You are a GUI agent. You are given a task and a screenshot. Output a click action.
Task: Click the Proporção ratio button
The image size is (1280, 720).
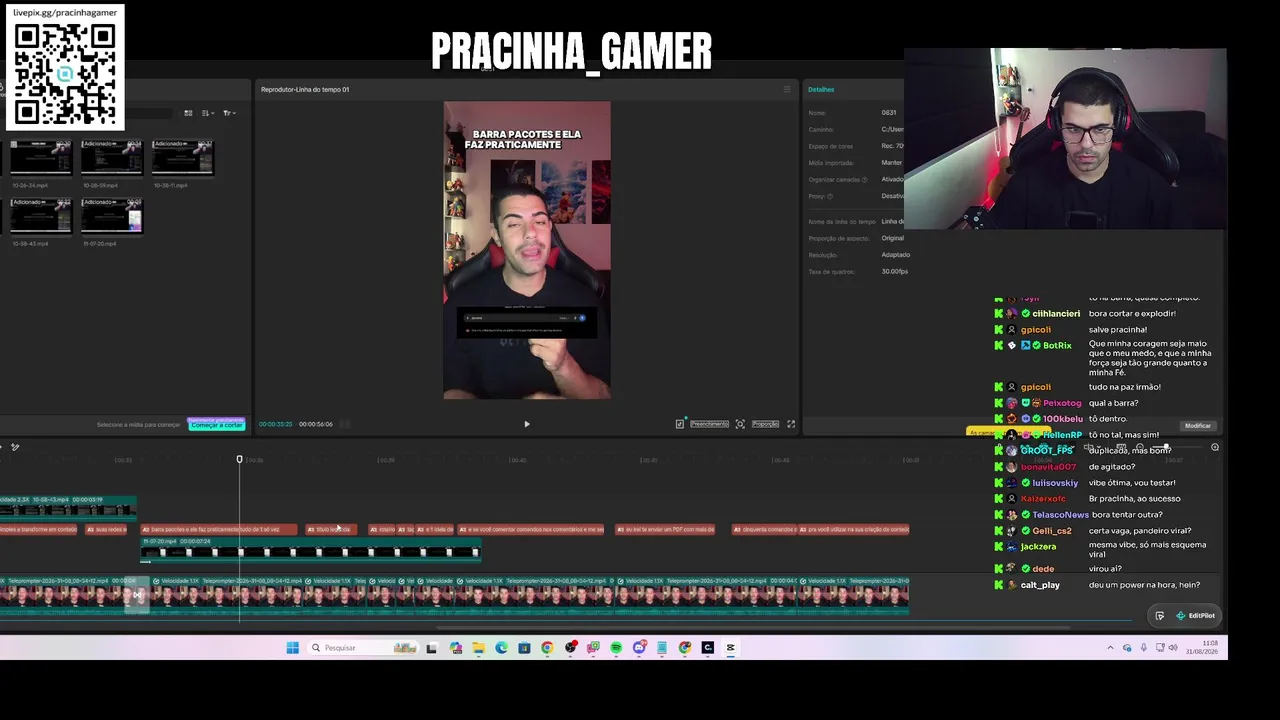point(765,424)
